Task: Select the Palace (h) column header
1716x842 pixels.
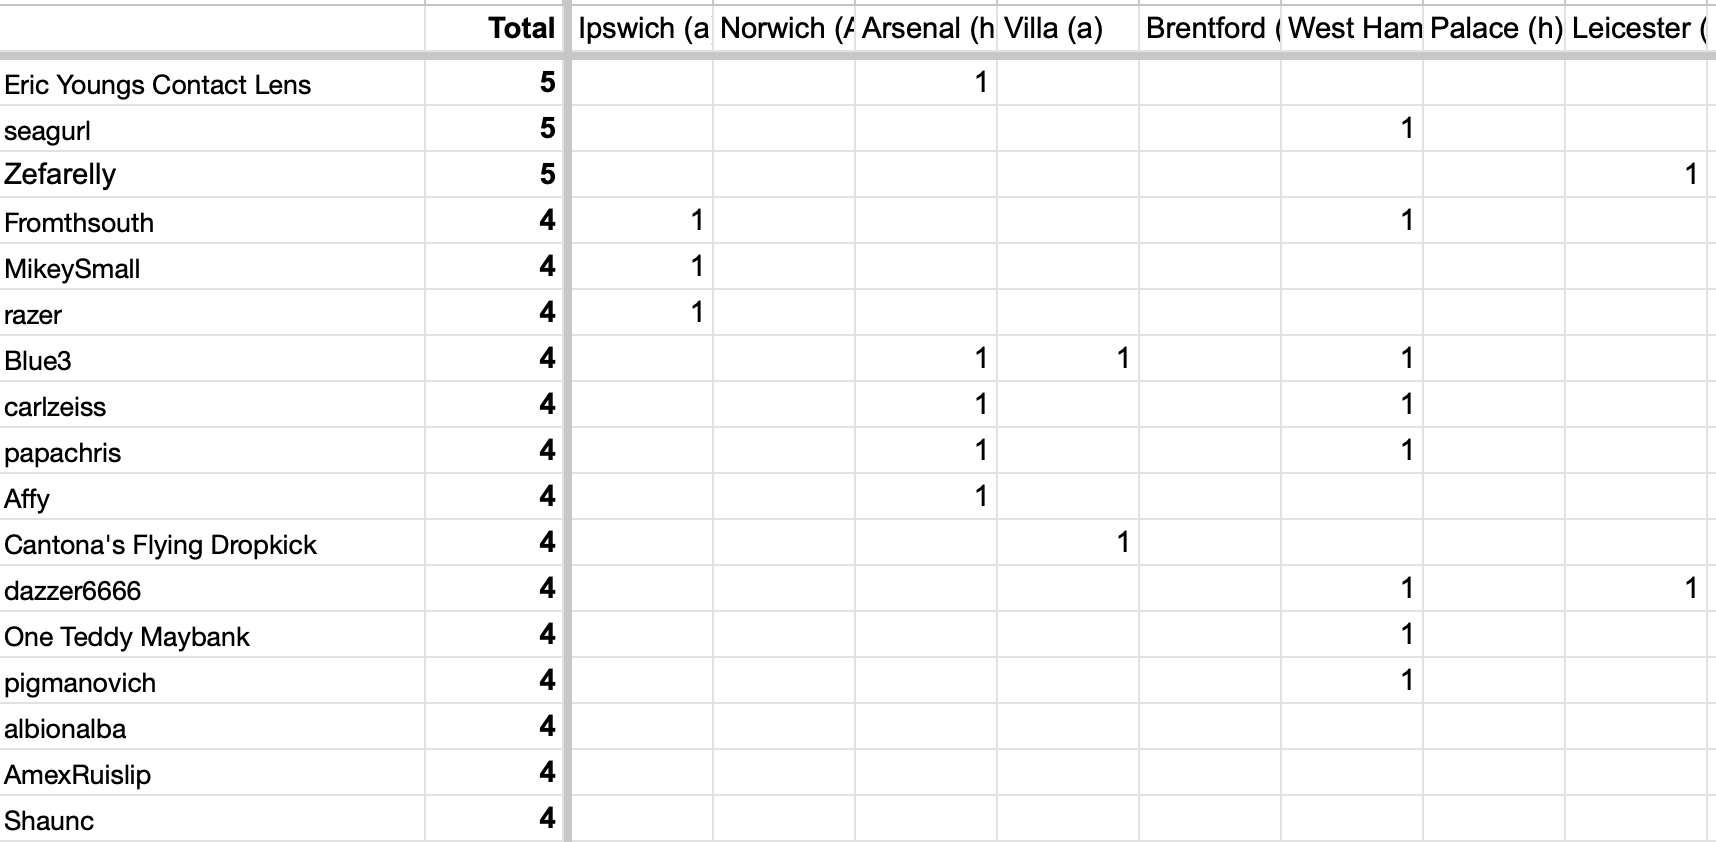Action: [1494, 28]
